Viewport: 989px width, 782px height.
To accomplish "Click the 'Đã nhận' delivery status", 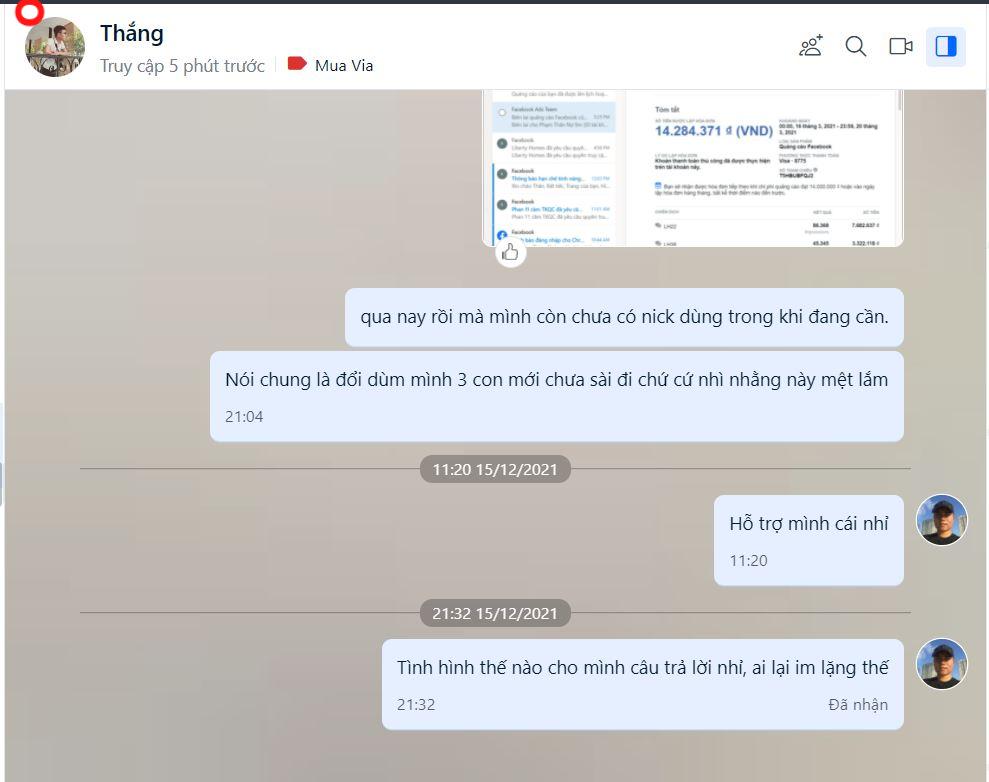I will pos(858,704).
